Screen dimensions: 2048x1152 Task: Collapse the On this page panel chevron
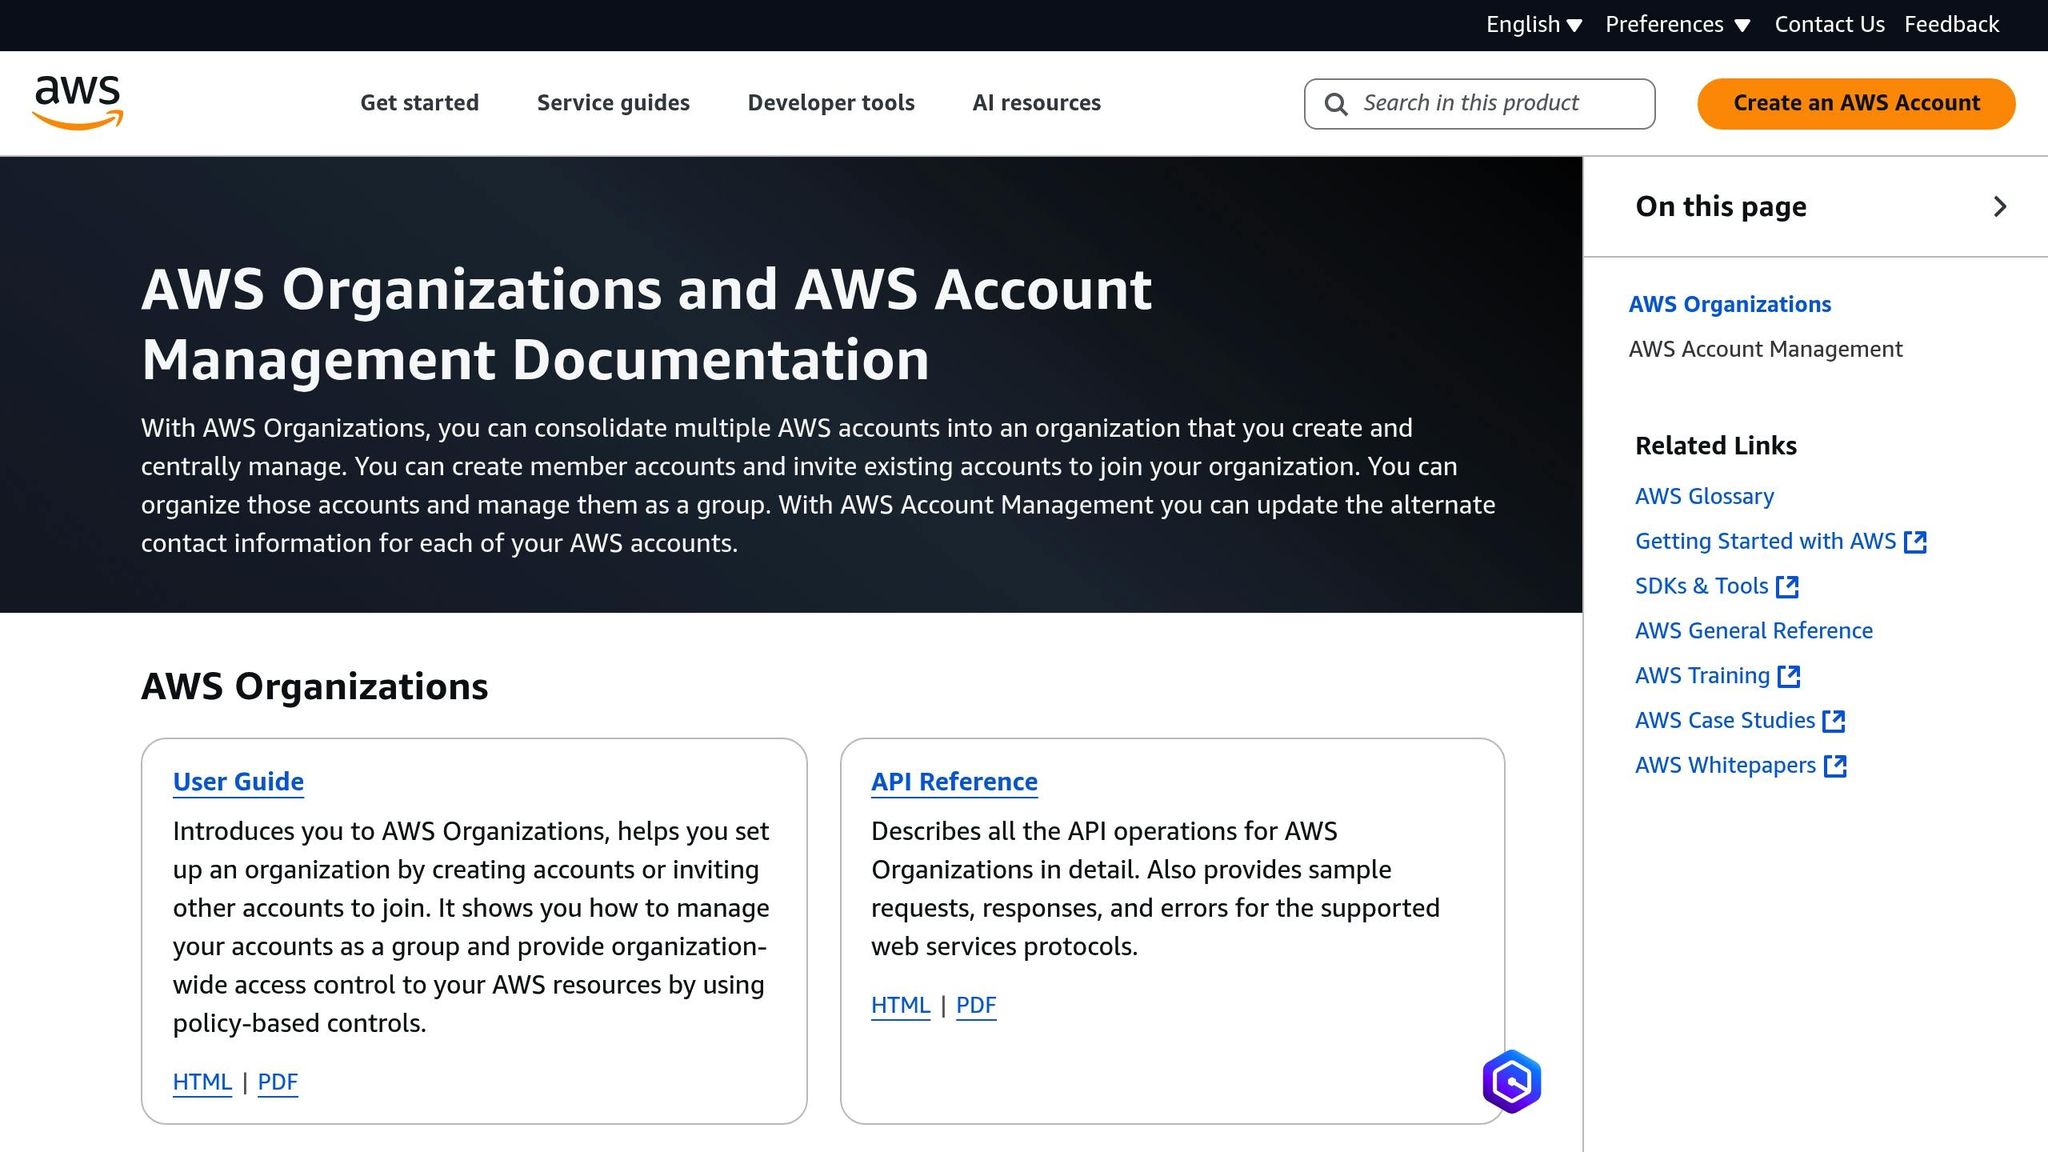pyautogui.click(x=2000, y=207)
